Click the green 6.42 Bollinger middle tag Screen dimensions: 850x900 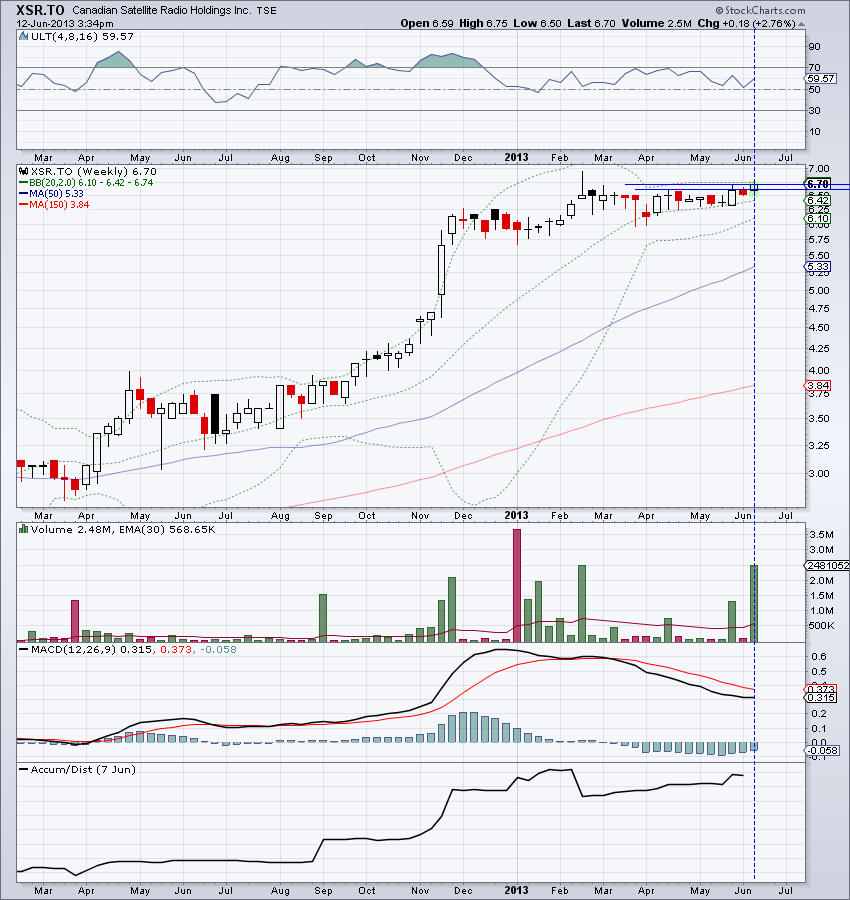(818, 200)
